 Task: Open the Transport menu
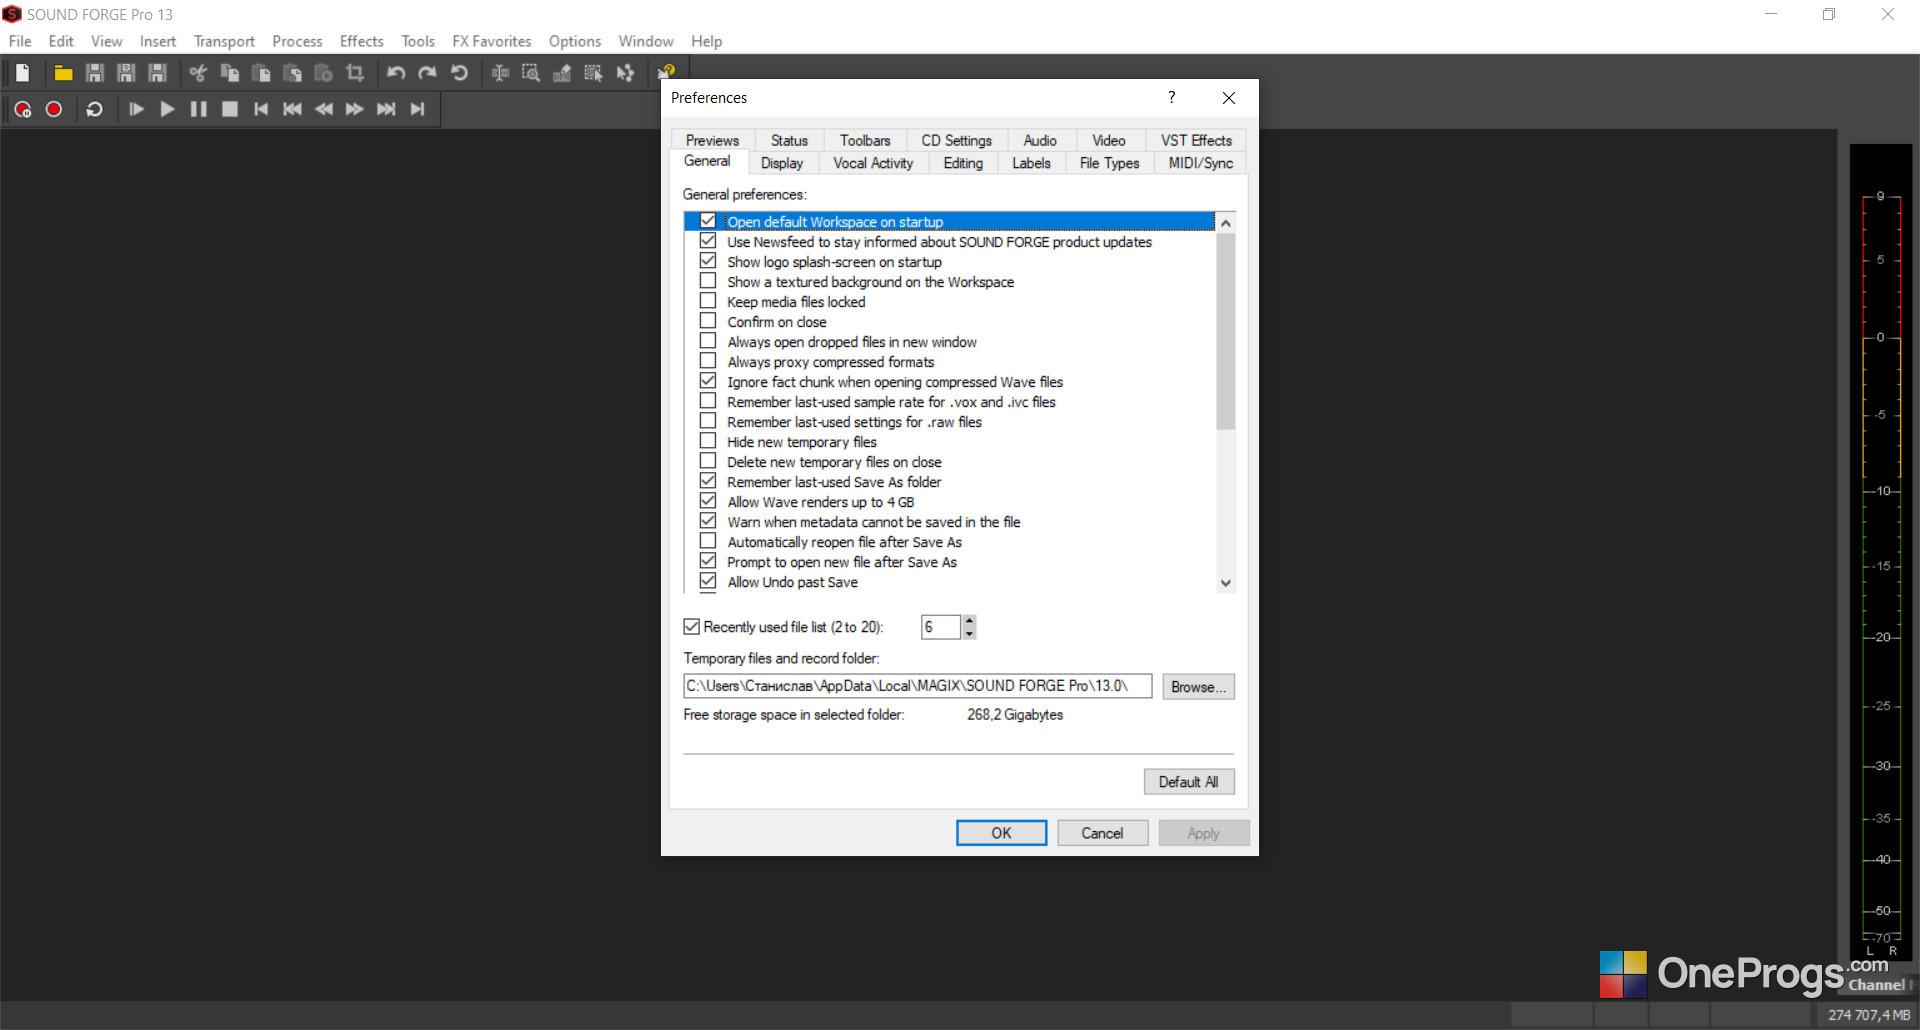pos(224,41)
